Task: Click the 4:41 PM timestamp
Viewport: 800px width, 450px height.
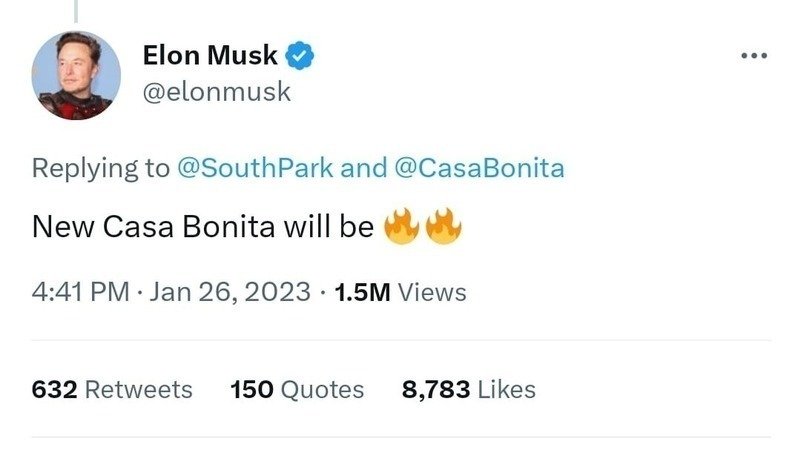Action: coord(80,292)
